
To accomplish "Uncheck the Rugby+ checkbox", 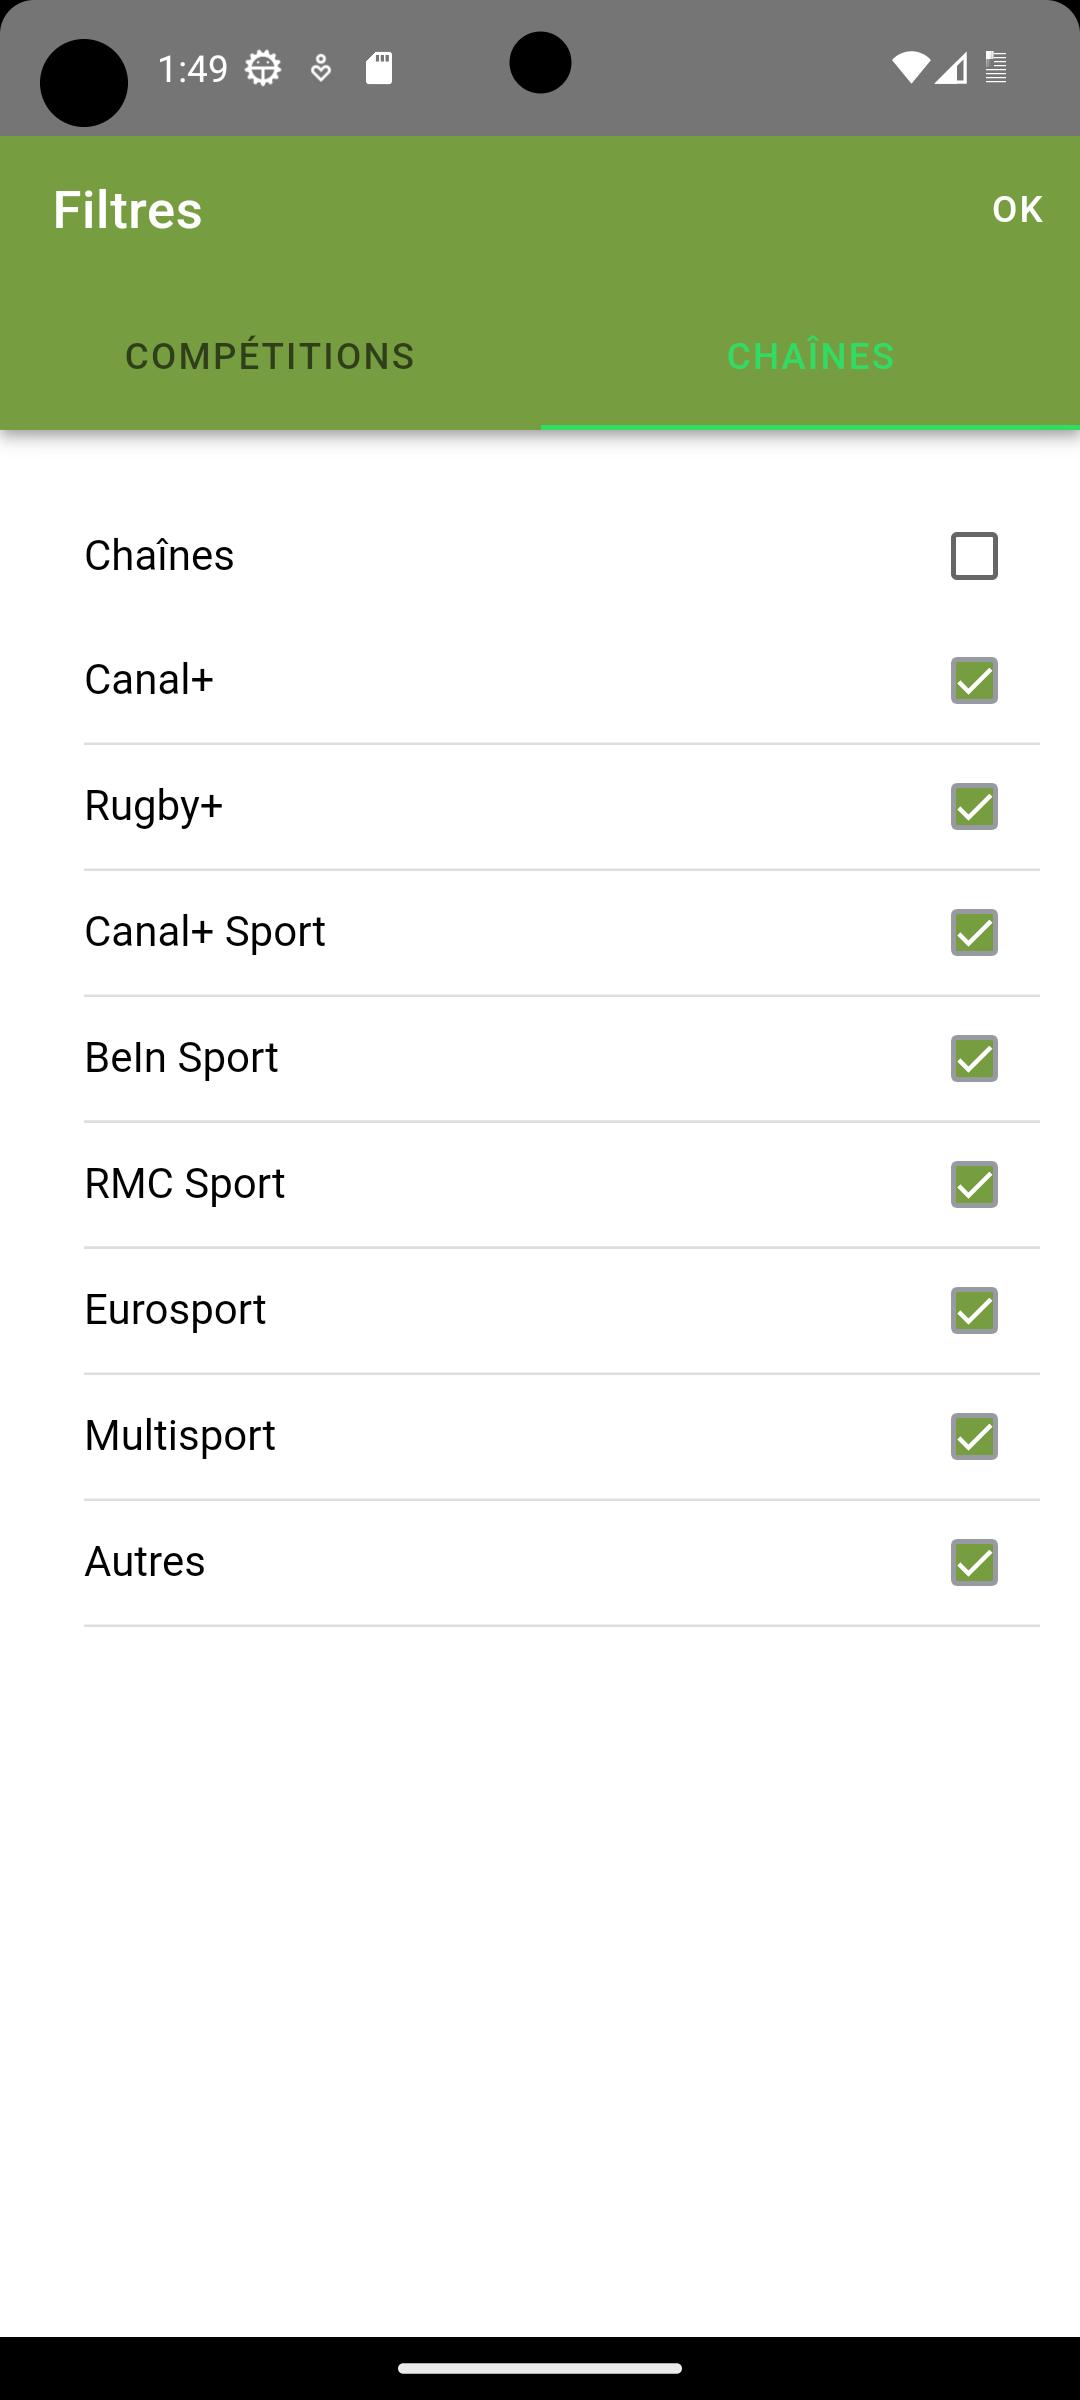I will click(x=974, y=807).
